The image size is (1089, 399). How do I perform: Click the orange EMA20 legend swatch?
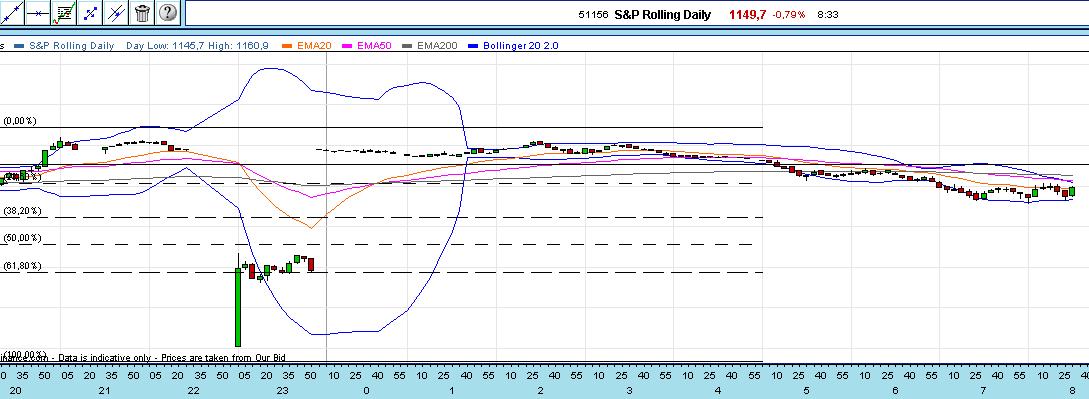(x=288, y=46)
